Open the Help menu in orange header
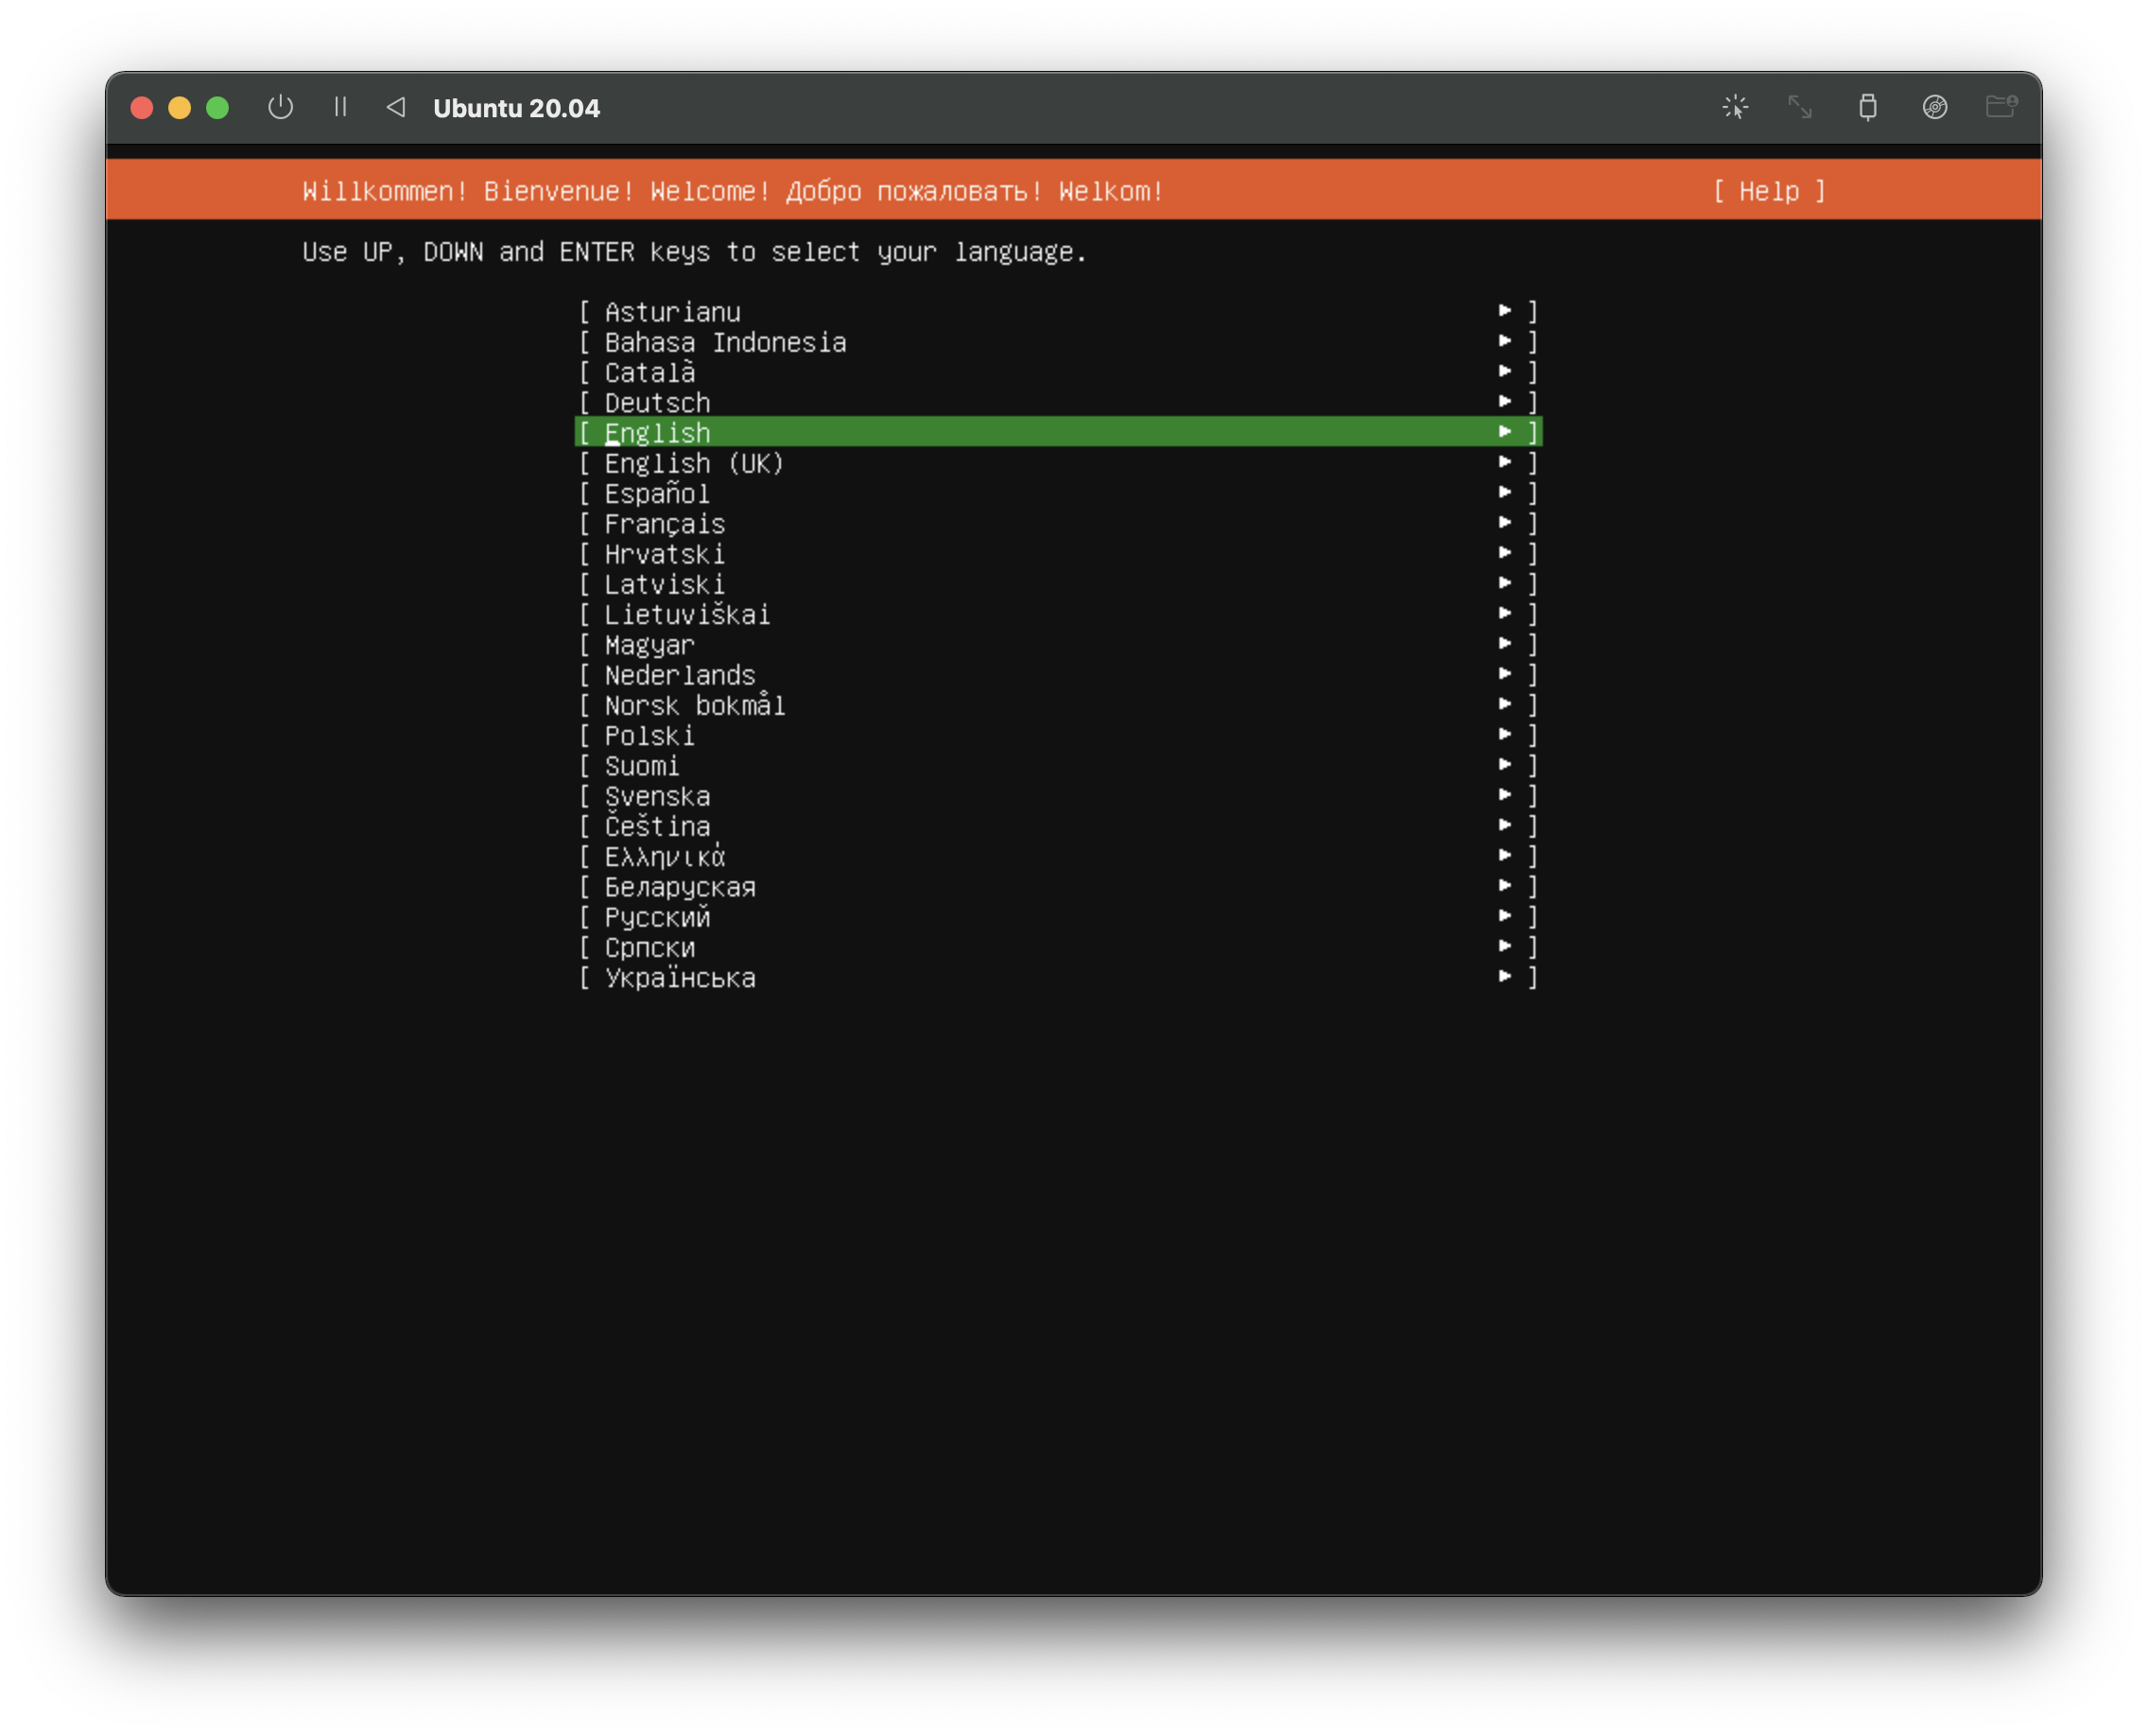Image resolution: width=2148 pixels, height=1736 pixels. [1768, 191]
